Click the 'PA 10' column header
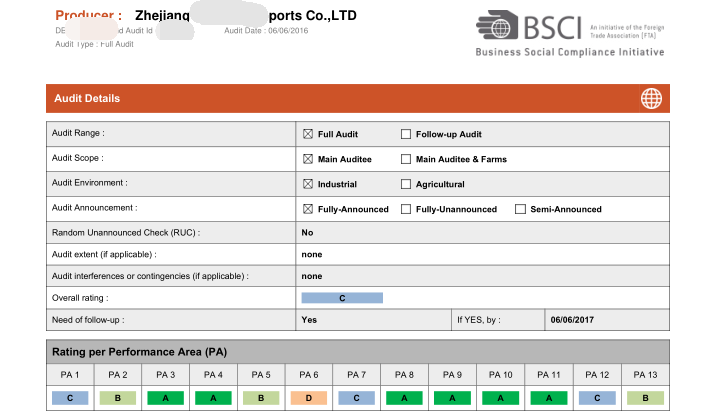This screenshot has height=418, width=719. tap(500, 375)
